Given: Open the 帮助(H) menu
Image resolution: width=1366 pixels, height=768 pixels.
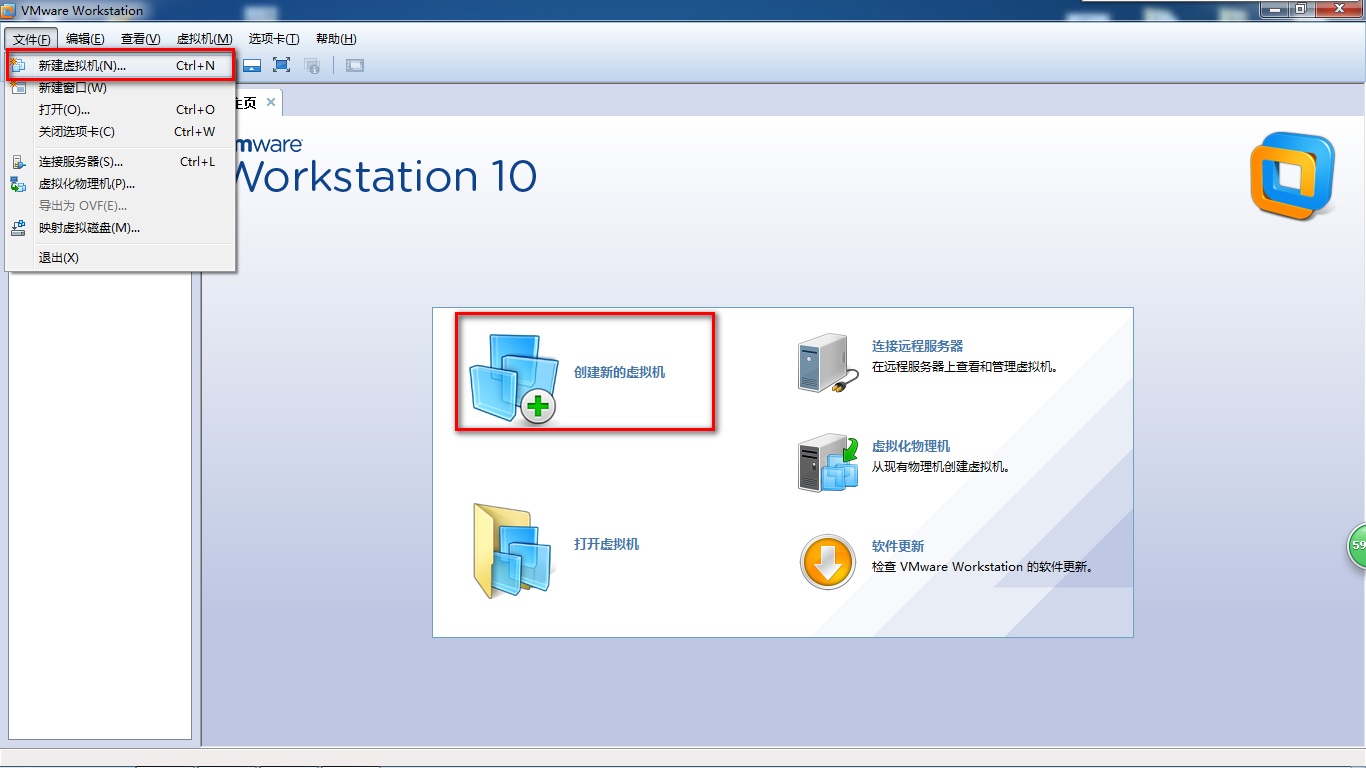Looking at the screenshot, I should click(336, 39).
